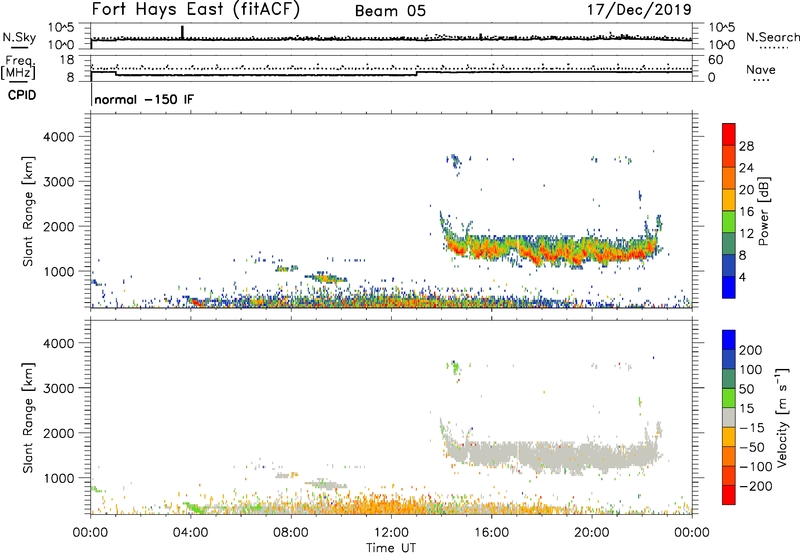Click the blue bottom segment of the Power color bar
The image size is (800, 554).
click(x=729, y=287)
